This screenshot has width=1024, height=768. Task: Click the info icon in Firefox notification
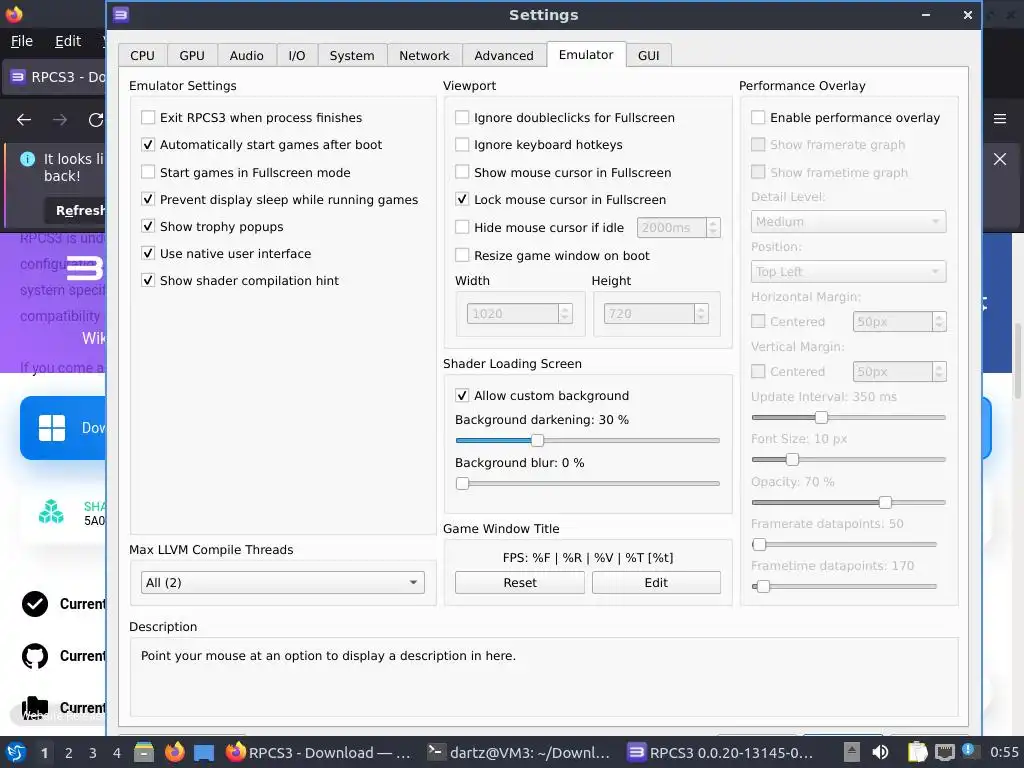tap(27, 159)
